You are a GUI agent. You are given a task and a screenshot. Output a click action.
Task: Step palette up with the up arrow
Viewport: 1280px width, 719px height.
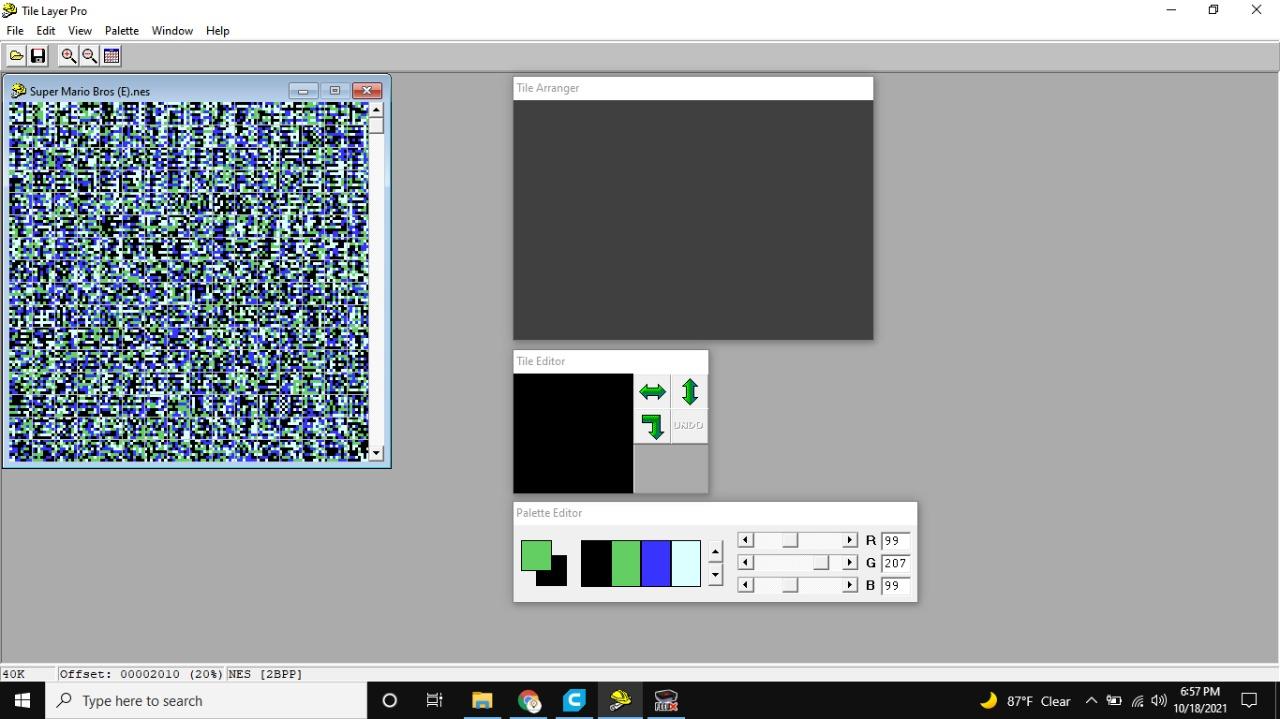point(715,551)
